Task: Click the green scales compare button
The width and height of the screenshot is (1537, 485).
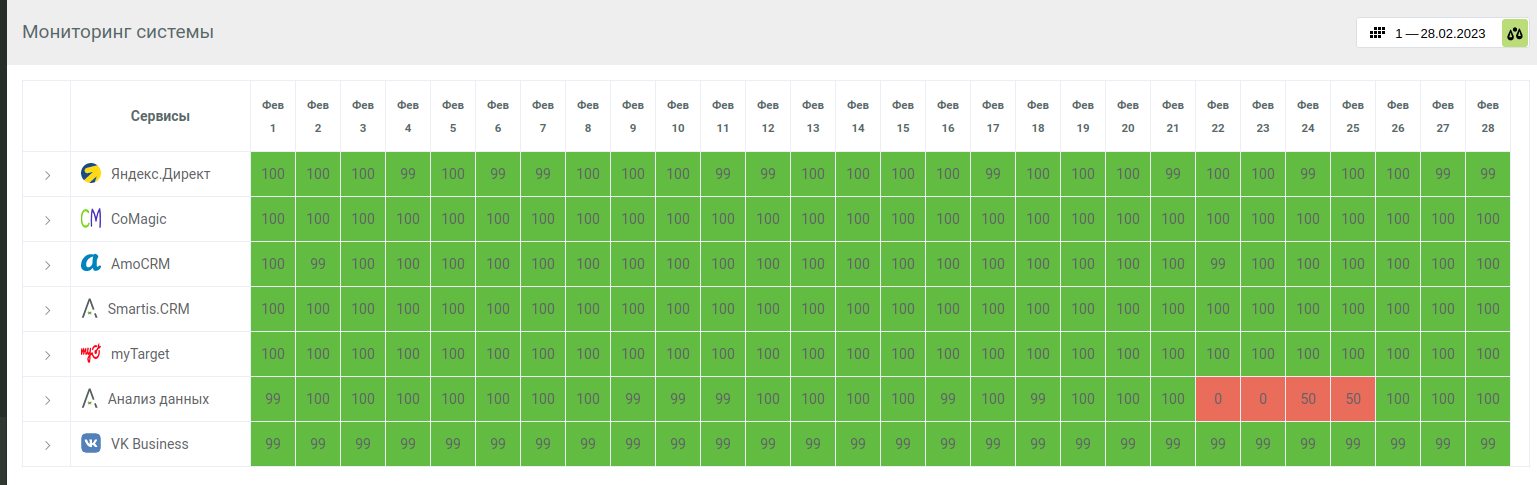Action: click(1514, 33)
